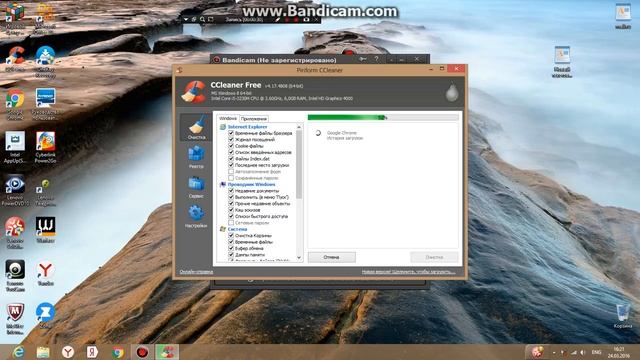Check the Сохранённые пароли checkbox
Viewport: 640px width, 360px height.
(231, 178)
